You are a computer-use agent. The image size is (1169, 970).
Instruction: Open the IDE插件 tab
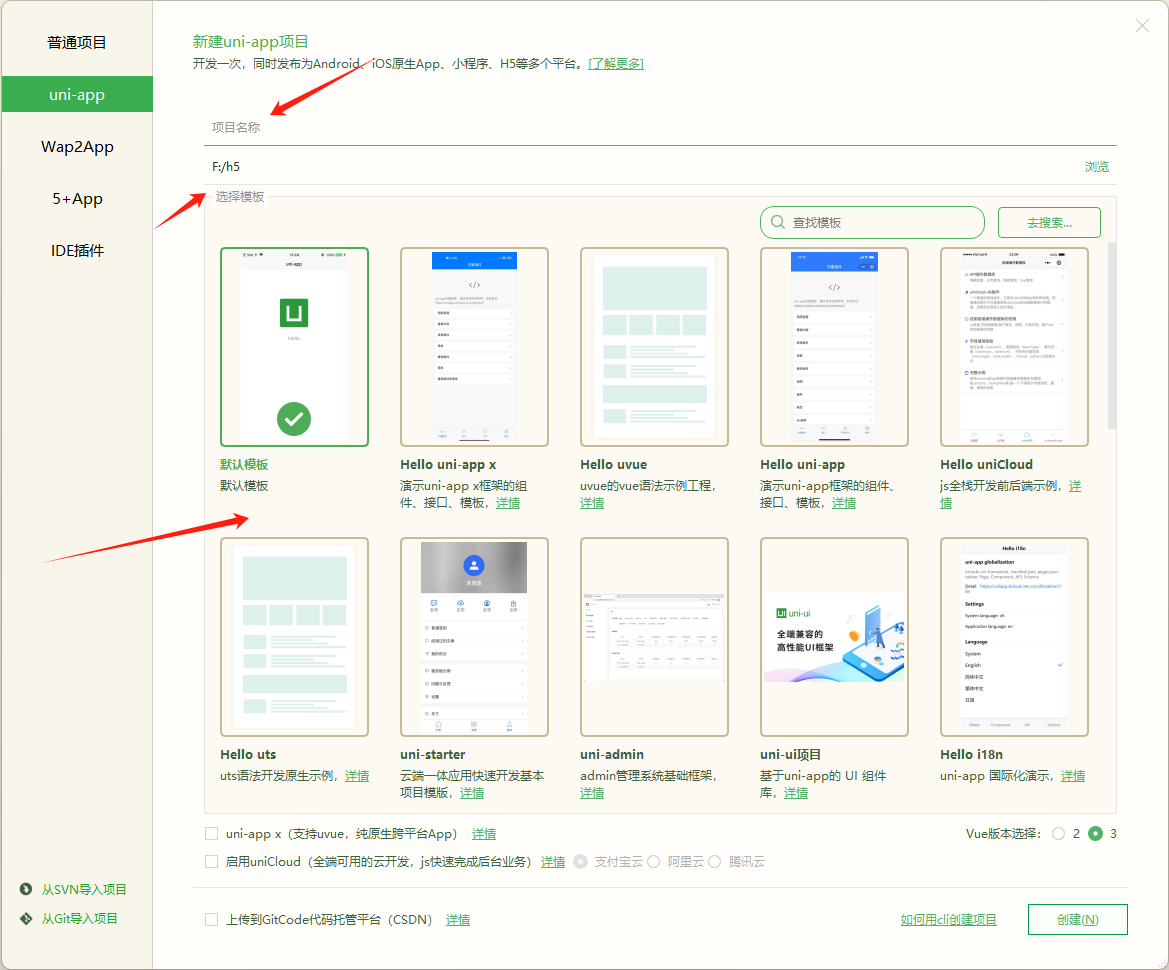click(x=77, y=251)
